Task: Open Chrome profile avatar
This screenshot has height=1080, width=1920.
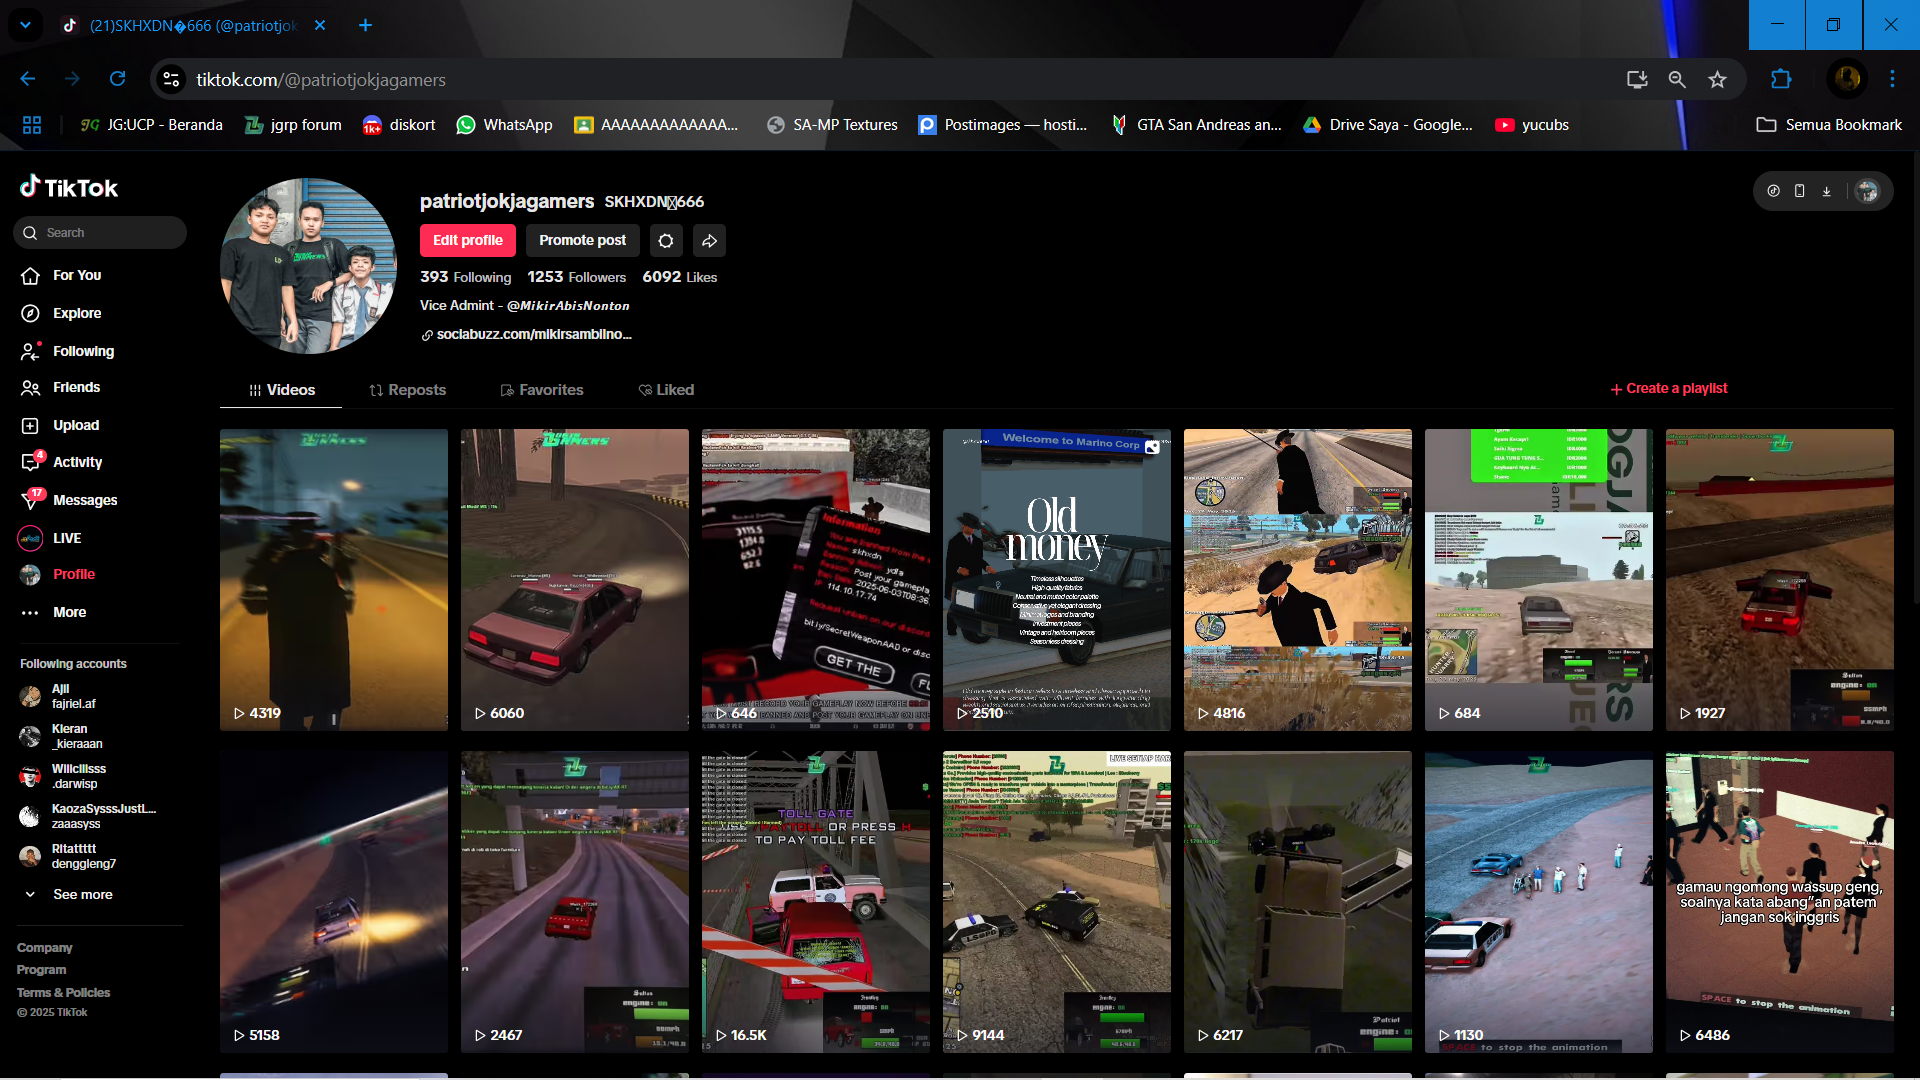Action: tap(1847, 79)
